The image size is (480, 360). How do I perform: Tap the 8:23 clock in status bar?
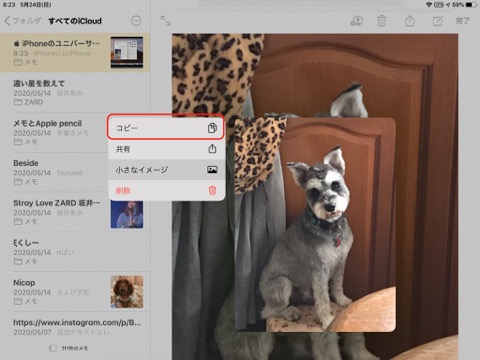pos(9,5)
